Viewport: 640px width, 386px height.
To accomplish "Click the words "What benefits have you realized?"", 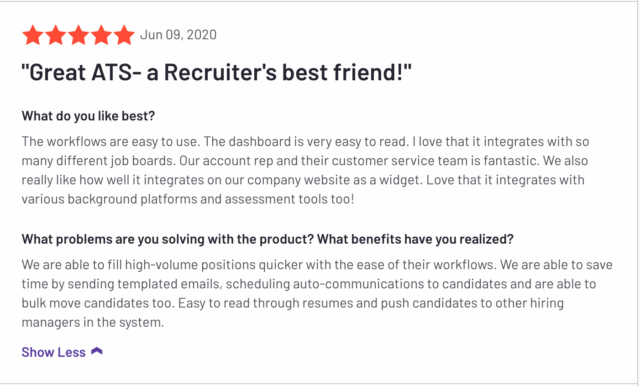I will pos(416,239).
